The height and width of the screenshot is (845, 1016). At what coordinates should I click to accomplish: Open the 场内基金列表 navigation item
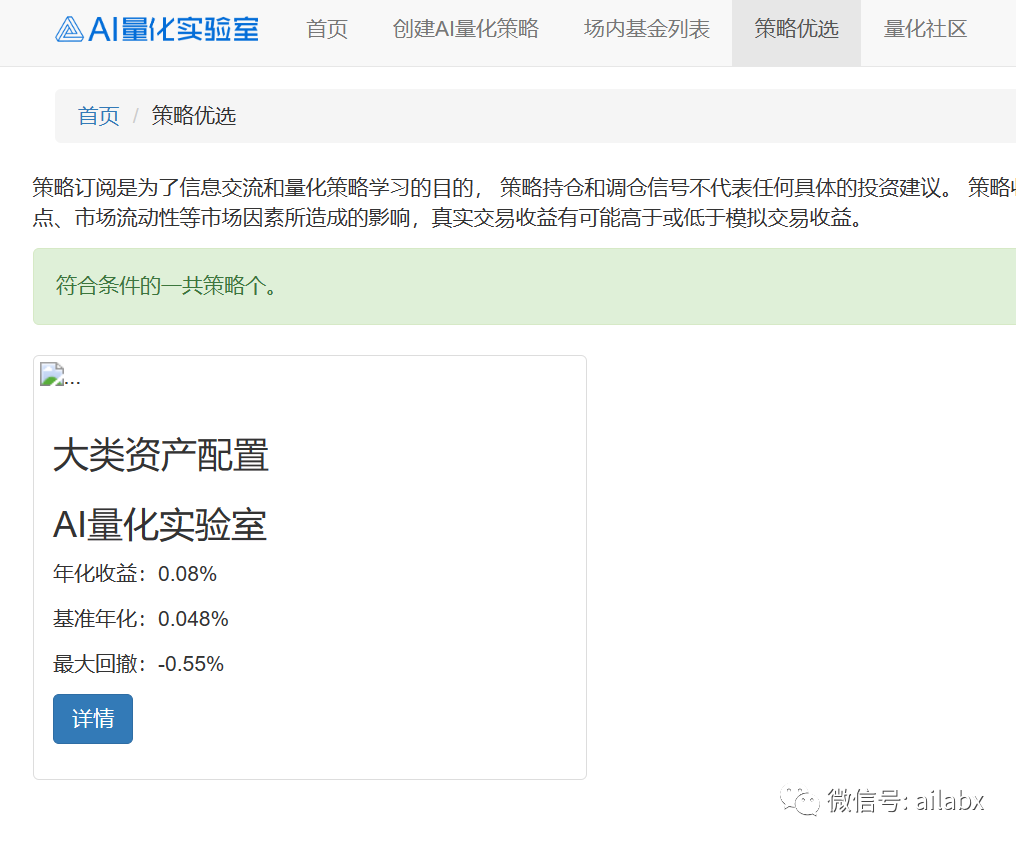(644, 30)
